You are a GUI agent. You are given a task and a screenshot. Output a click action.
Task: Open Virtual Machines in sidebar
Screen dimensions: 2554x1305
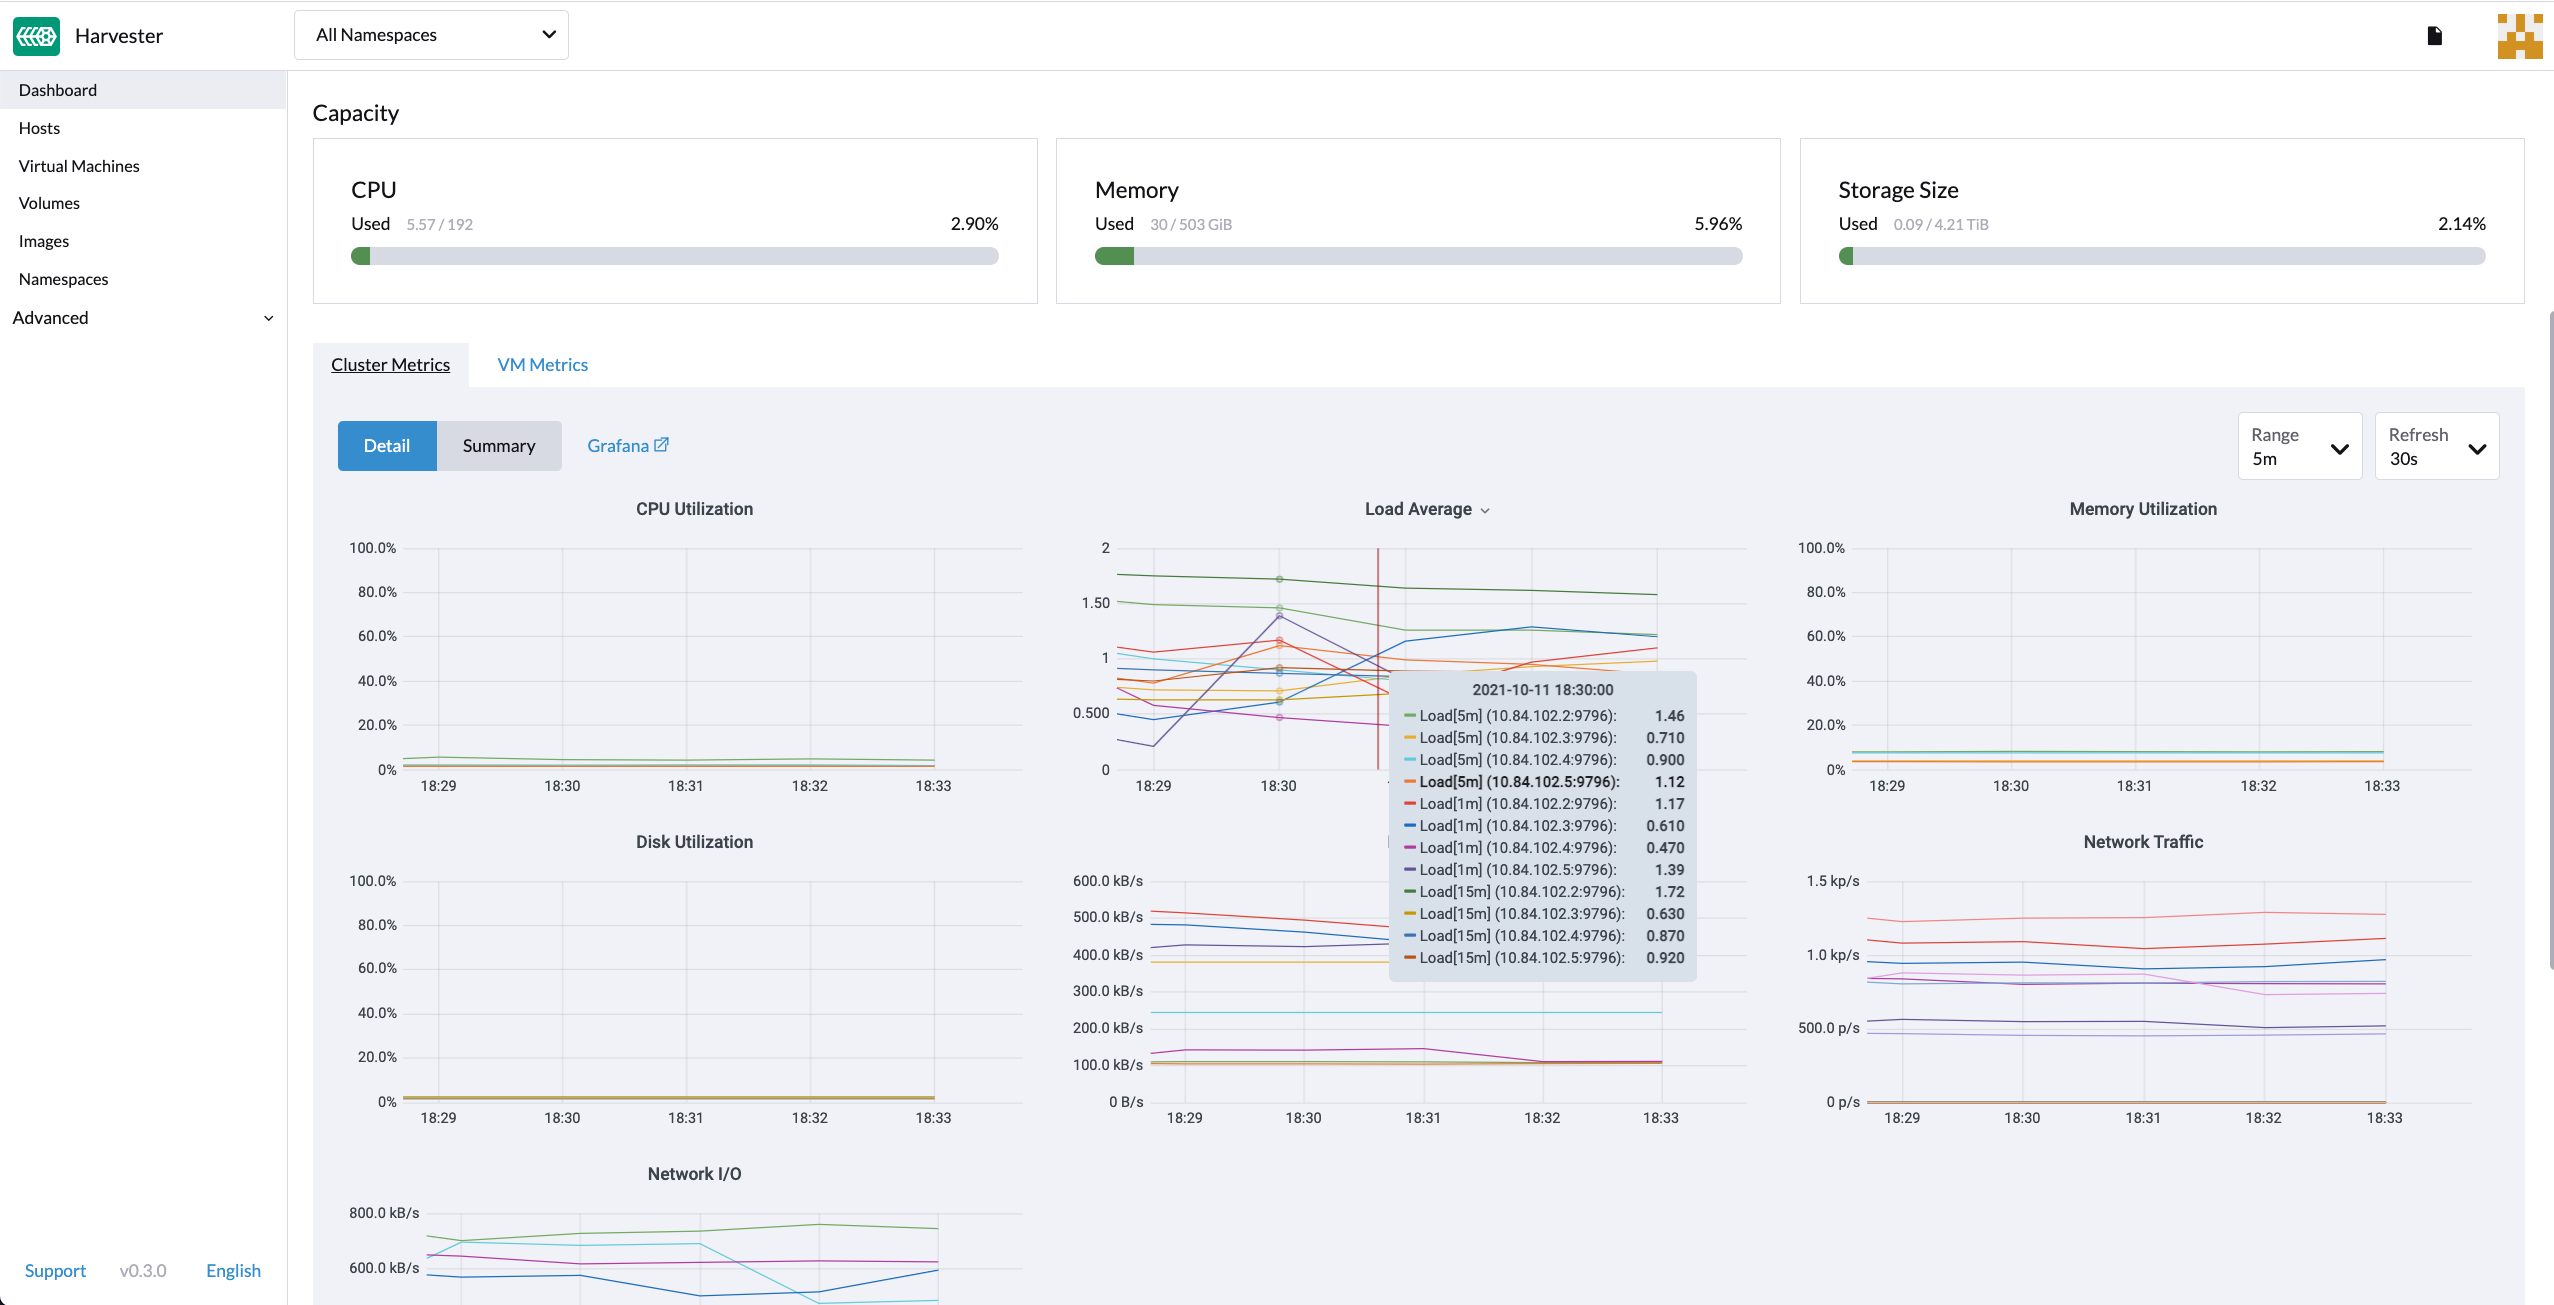79,166
